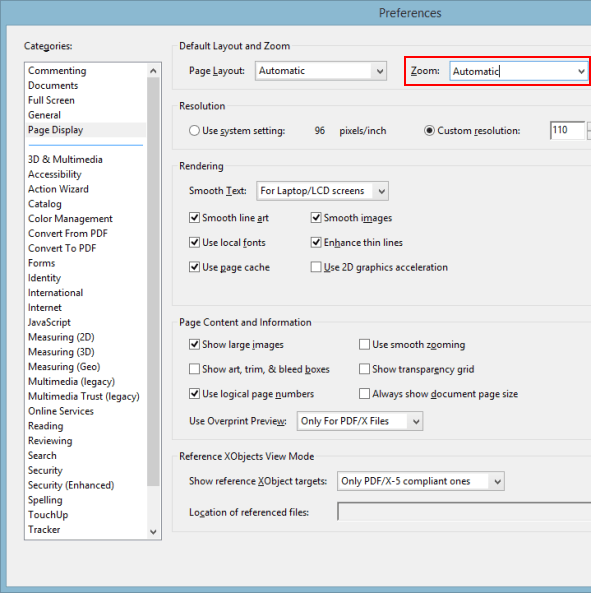Open the Smooth Text dropdown

pos(322,191)
